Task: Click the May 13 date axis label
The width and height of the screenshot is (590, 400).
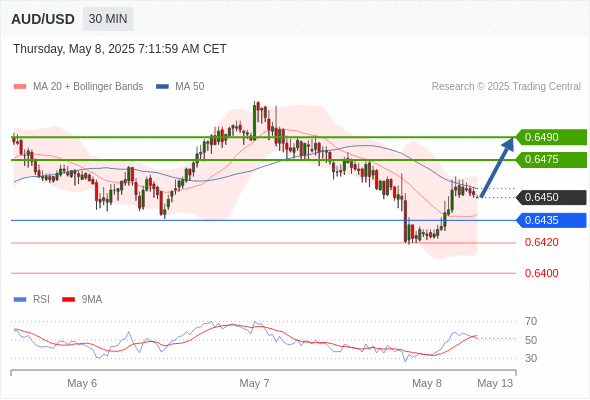Action: 495,383
